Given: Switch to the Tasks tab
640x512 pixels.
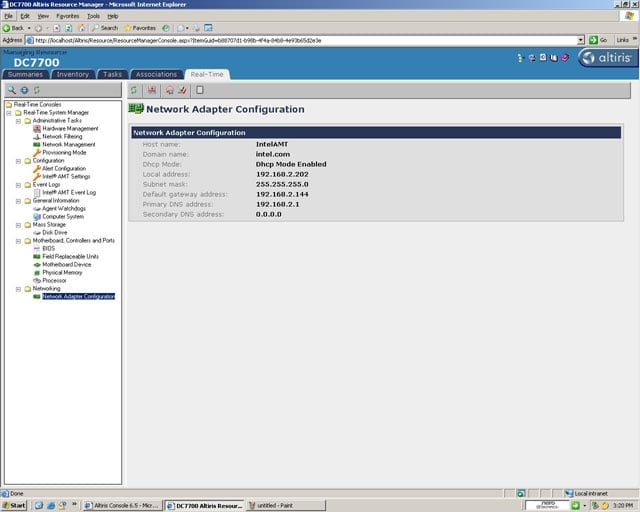Looking at the screenshot, I should pos(113,74).
